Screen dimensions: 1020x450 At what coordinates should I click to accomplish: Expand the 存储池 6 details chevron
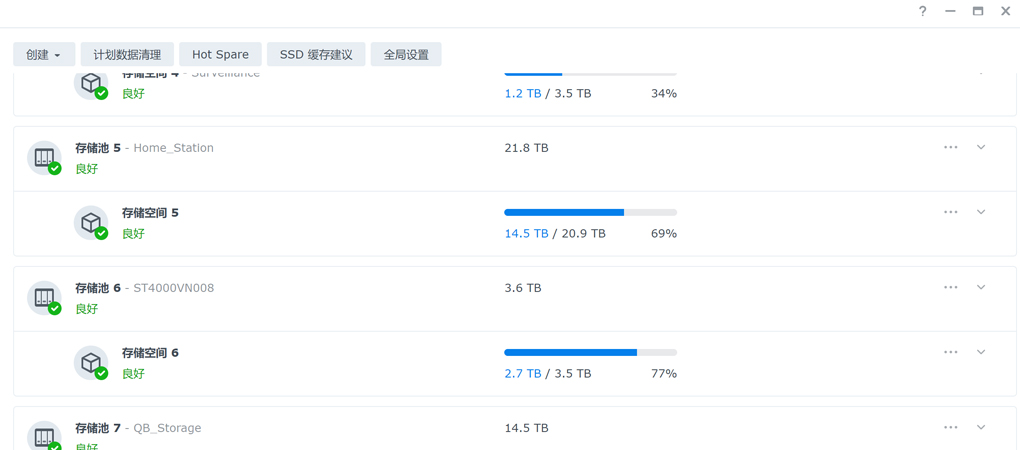pyautogui.click(x=982, y=287)
